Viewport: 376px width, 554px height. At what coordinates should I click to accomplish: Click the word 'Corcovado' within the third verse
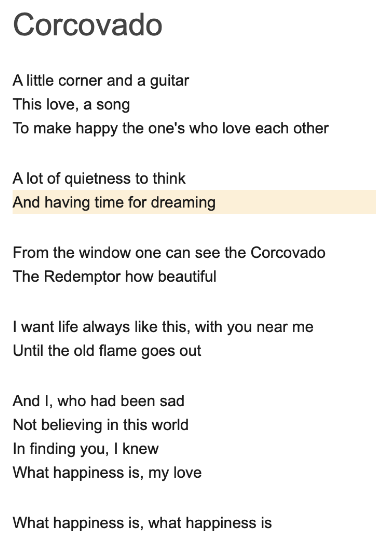[x=288, y=253]
